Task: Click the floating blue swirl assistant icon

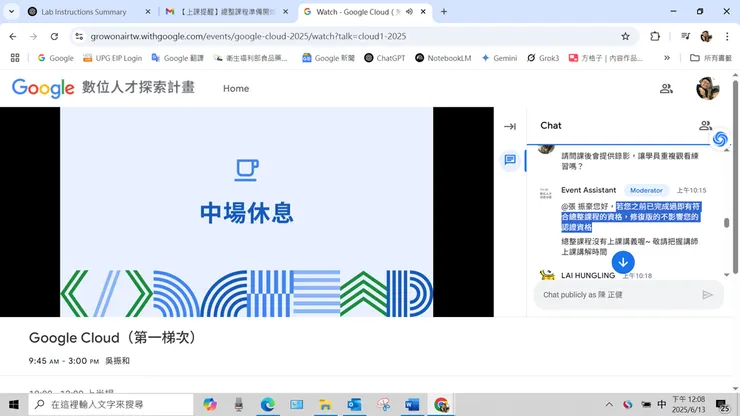Action: [720, 139]
